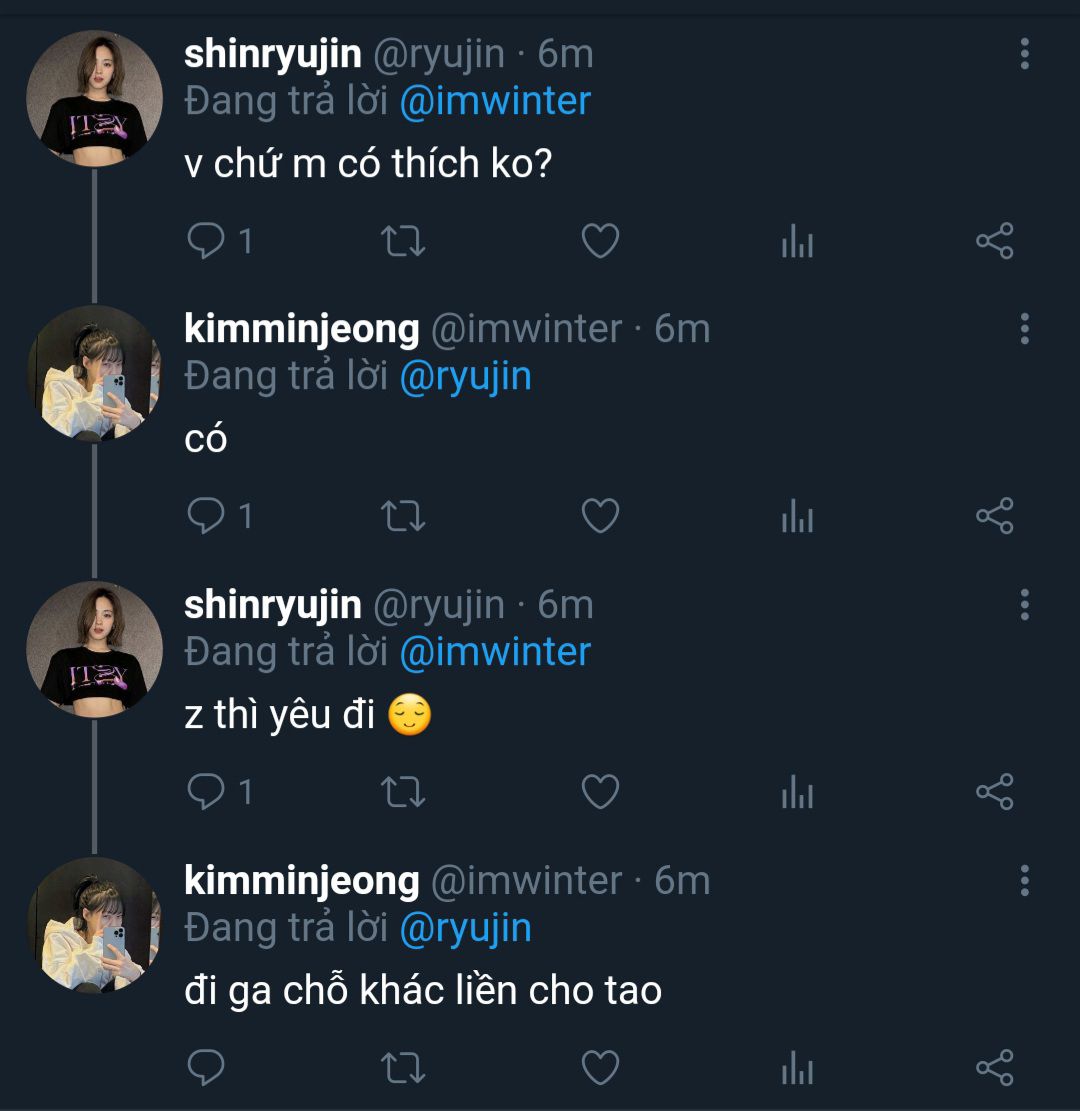Like the "v chứ m có thích ko?" tweet
Viewport: 1080px width, 1111px height.
[600, 241]
